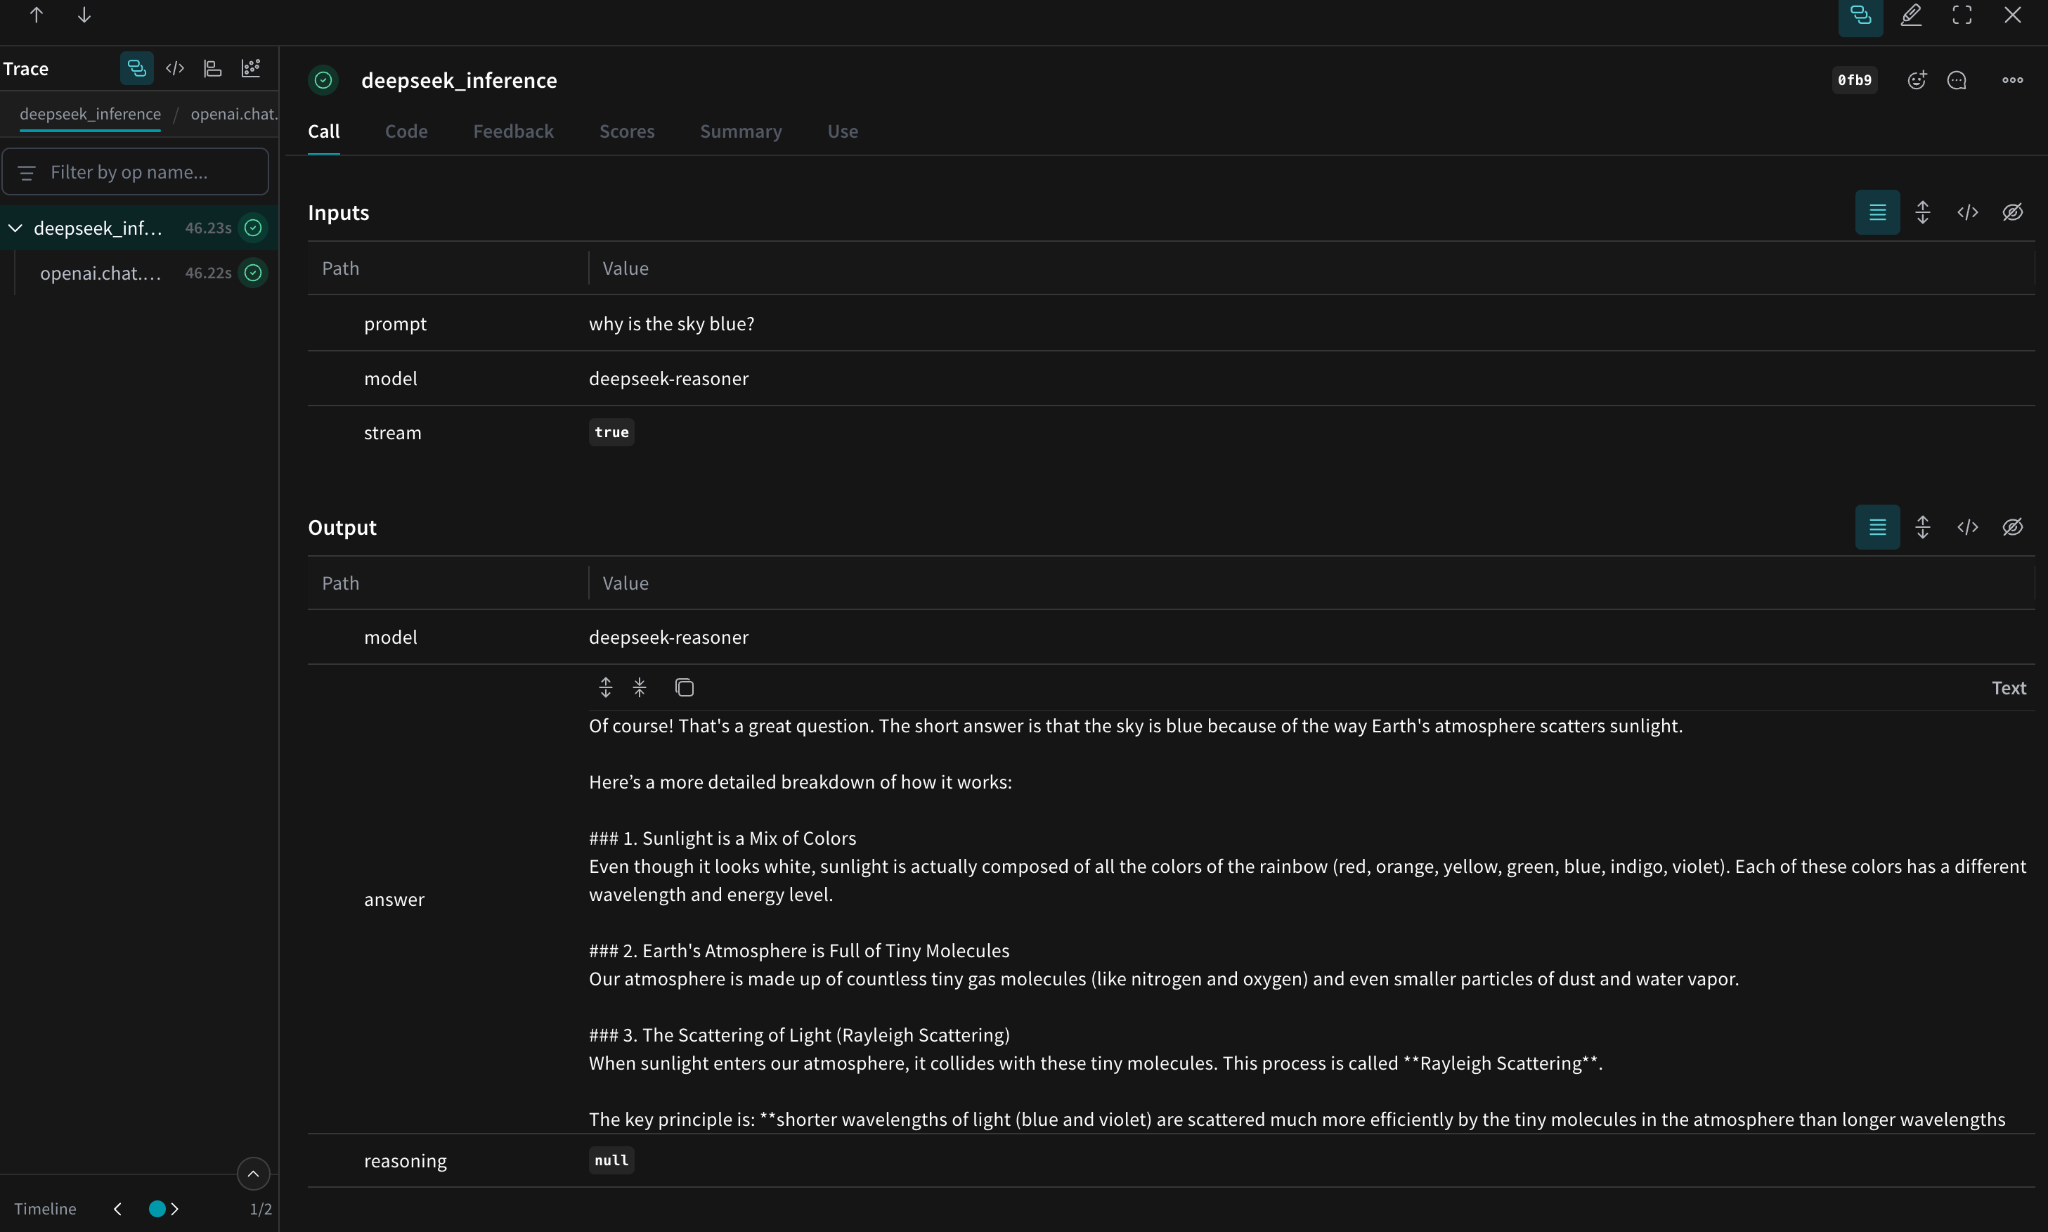Collapse the sidebar with the circle chevron
This screenshot has height=1232, width=2048.
(252, 1173)
